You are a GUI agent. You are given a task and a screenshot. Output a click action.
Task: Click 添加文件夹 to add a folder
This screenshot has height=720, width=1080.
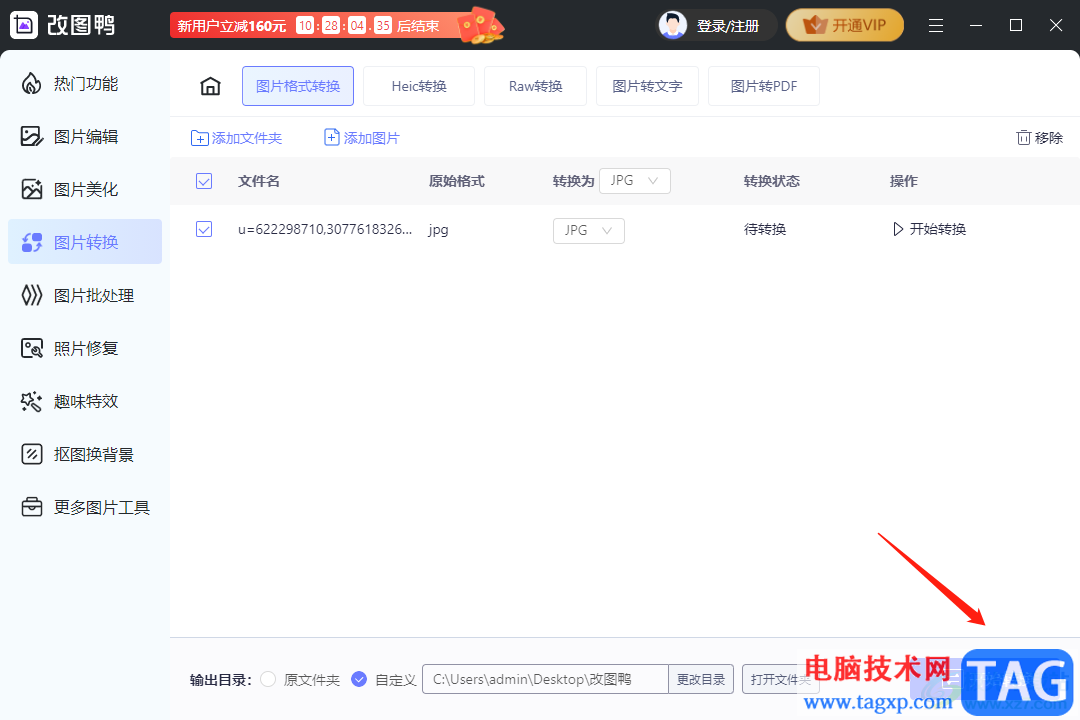click(x=236, y=138)
